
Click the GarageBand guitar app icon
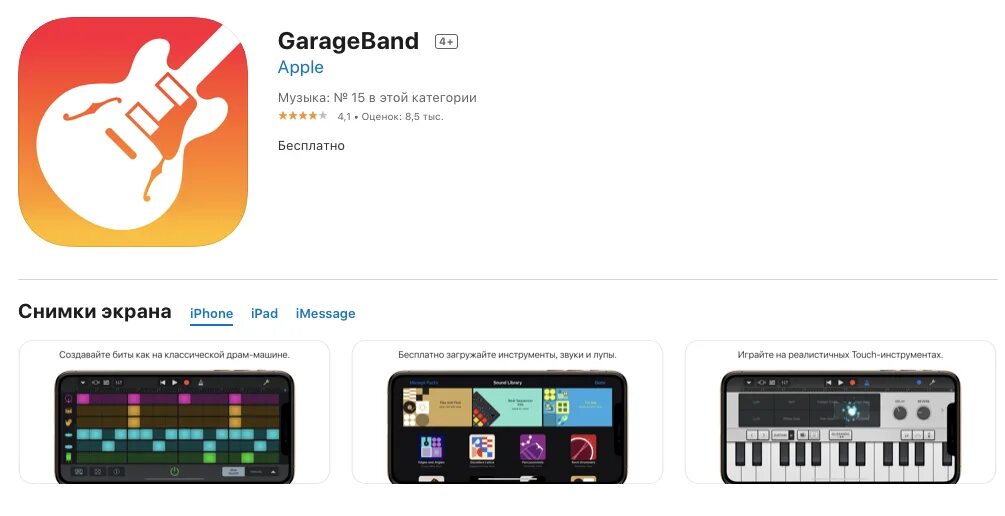[x=133, y=131]
